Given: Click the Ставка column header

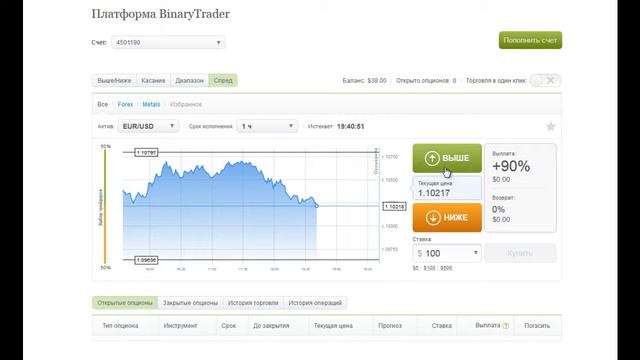Looking at the screenshot, I should coord(442,326).
